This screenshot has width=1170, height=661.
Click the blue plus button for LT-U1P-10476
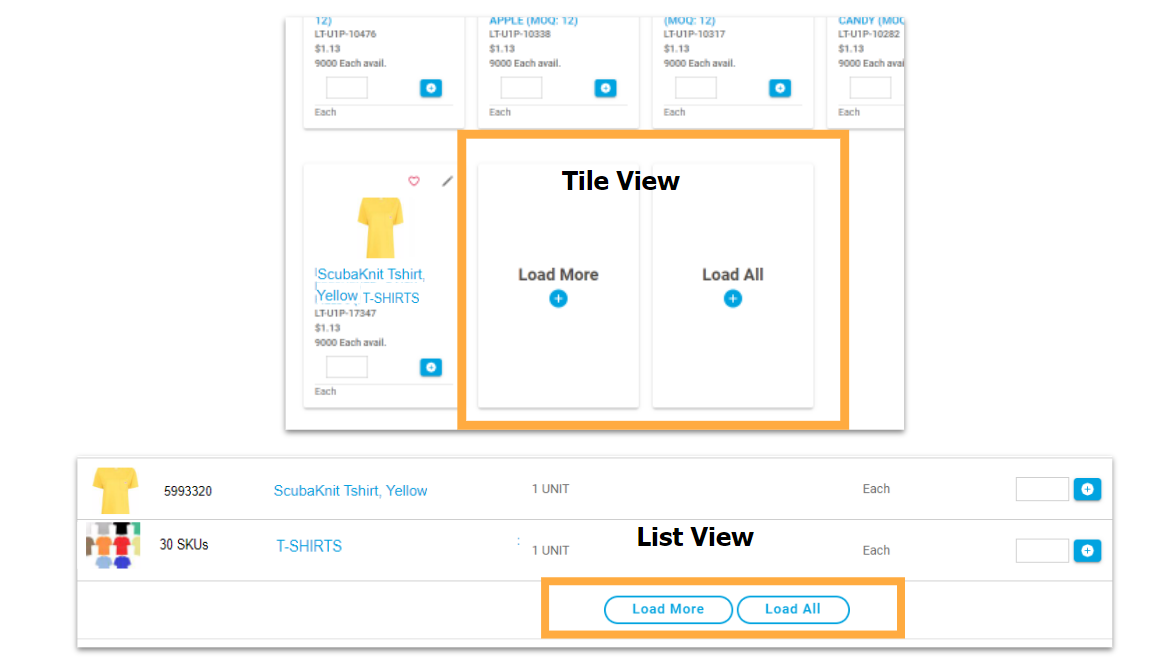(x=431, y=88)
